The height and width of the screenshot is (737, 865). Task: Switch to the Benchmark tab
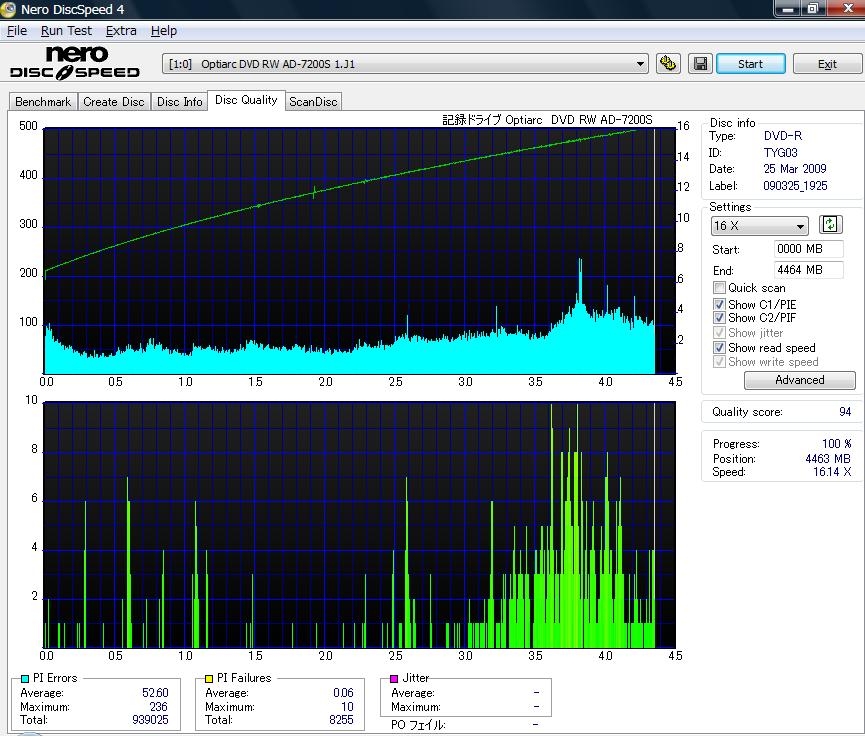(43, 102)
